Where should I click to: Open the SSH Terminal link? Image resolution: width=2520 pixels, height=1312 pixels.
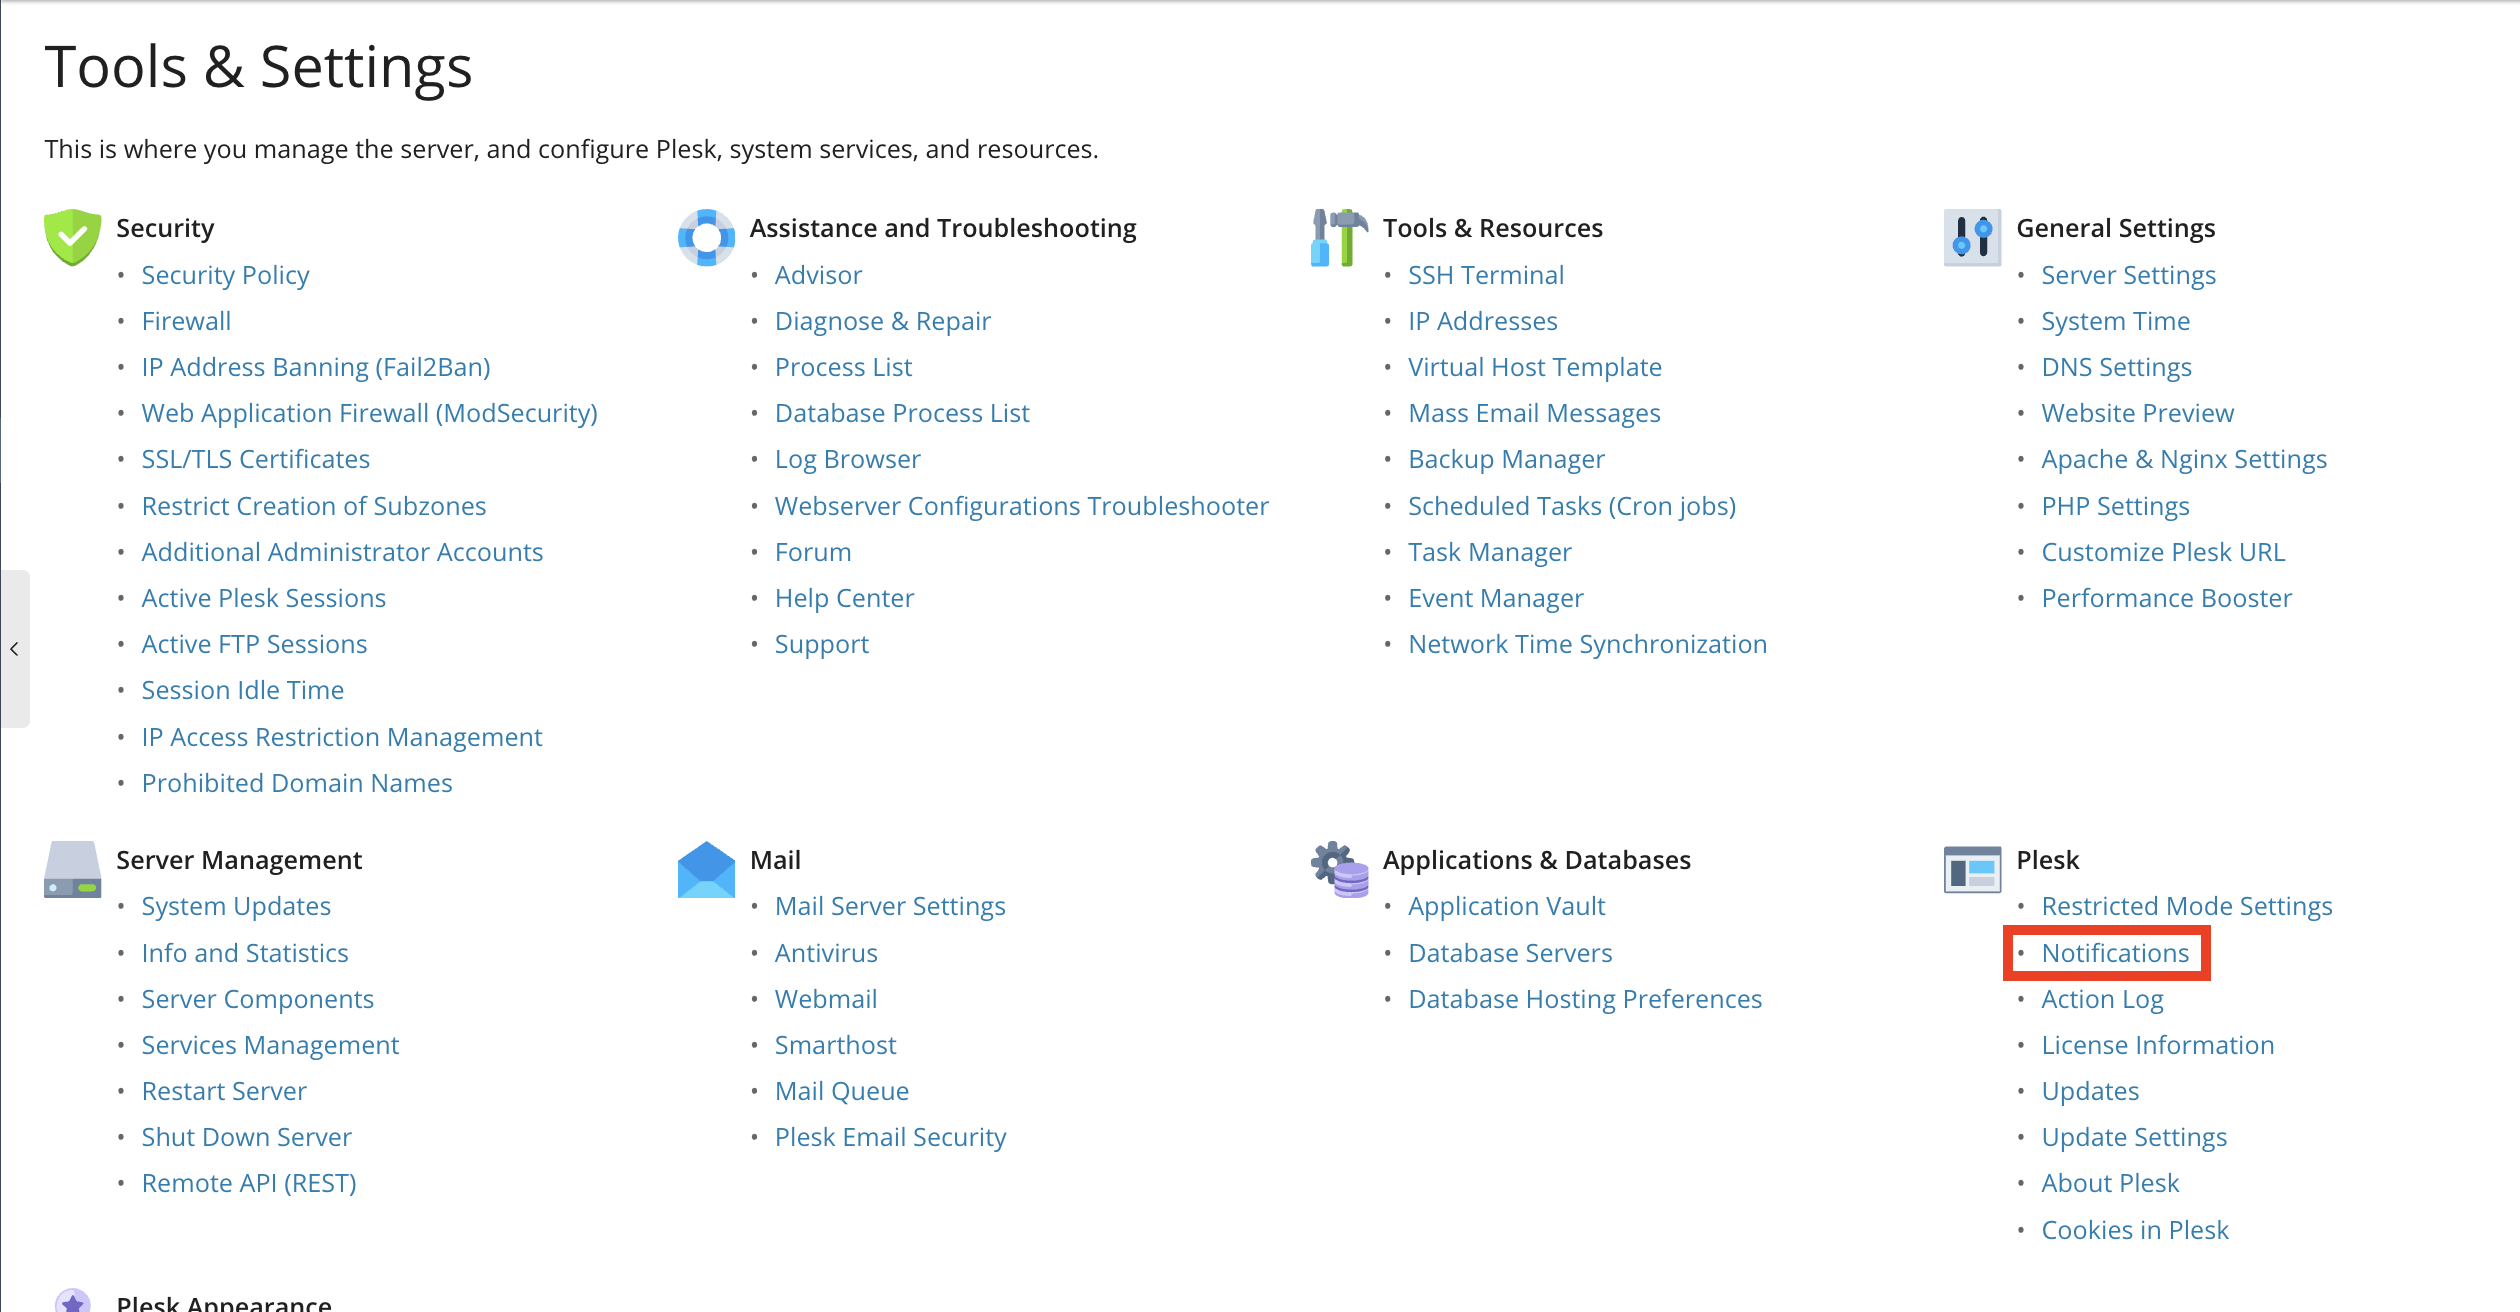(1486, 275)
